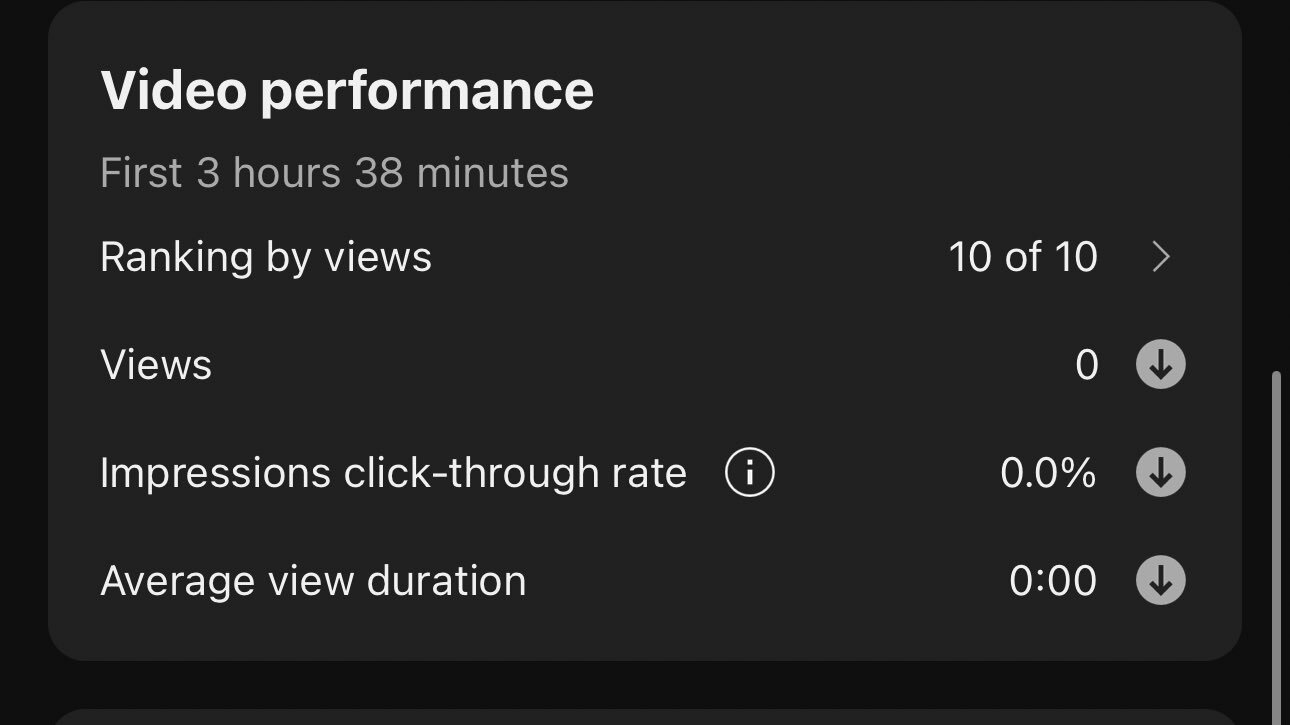Tap the down arrow next to Average view duration
Viewport: 1290px width, 725px height.
pos(1161,580)
